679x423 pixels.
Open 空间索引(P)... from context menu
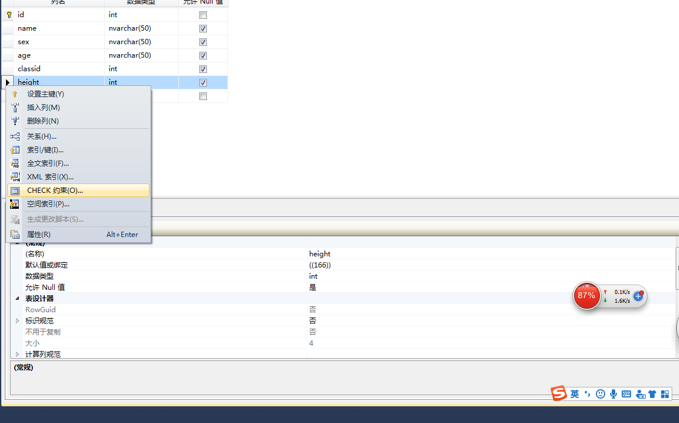tap(78, 204)
